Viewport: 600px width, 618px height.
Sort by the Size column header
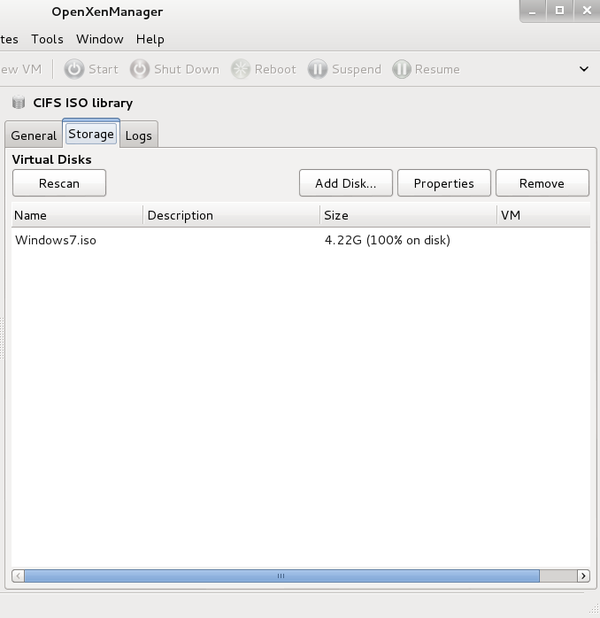pyautogui.click(x=407, y=215)
